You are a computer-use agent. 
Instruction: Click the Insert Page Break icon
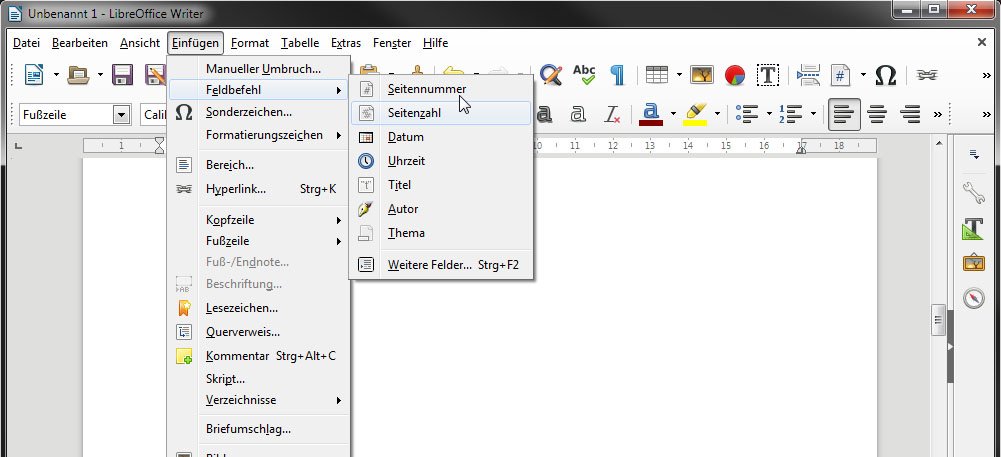pyautogui.click(x=808, y=75)
